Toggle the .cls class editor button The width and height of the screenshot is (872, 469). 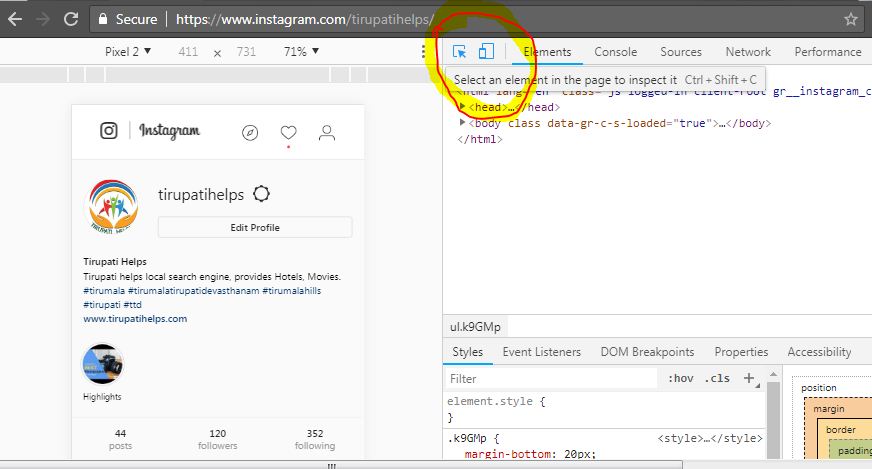[x=717, y=378]
